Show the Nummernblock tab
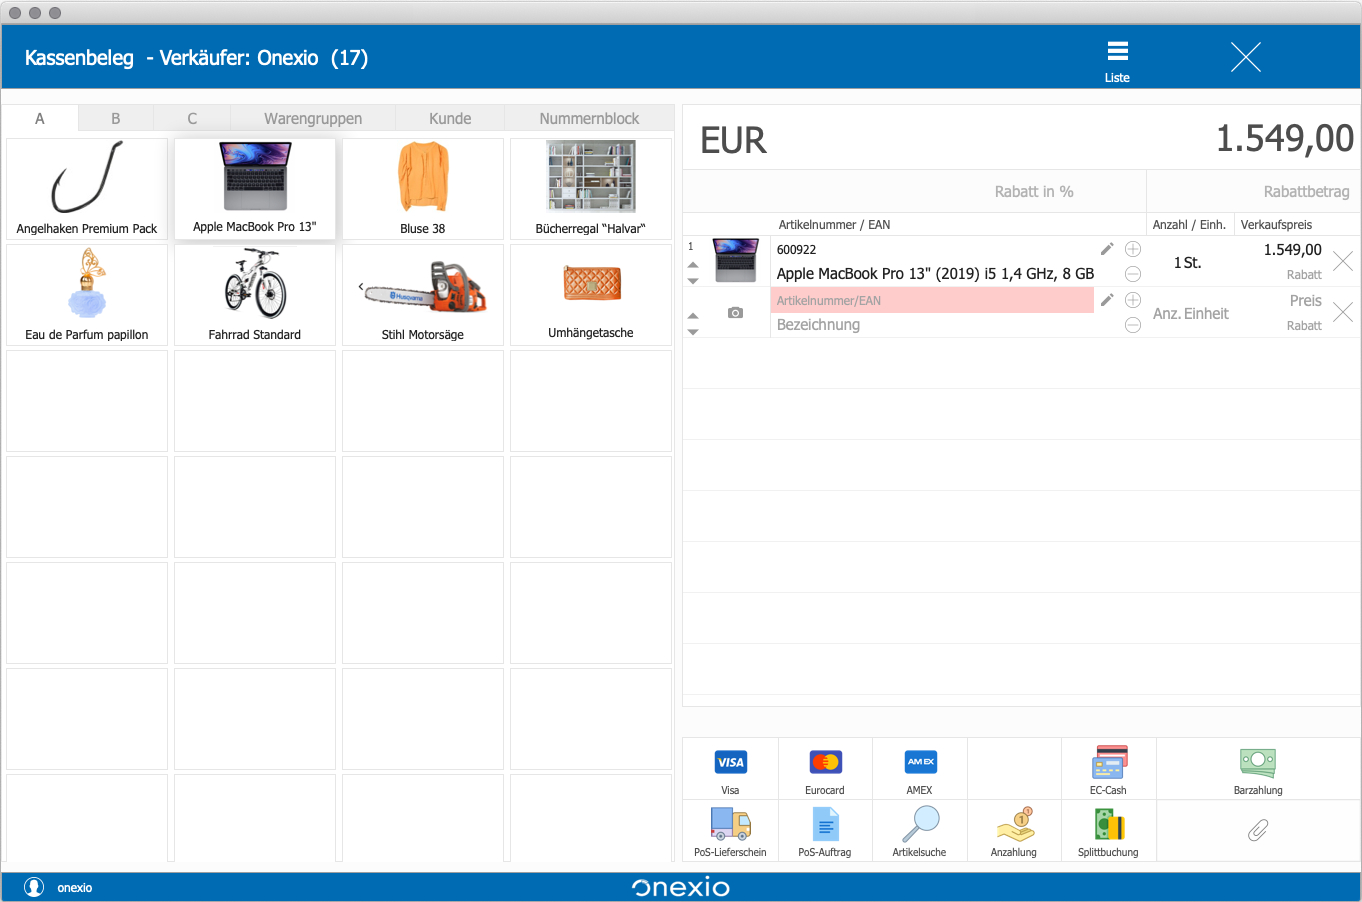 click(589, 118)
